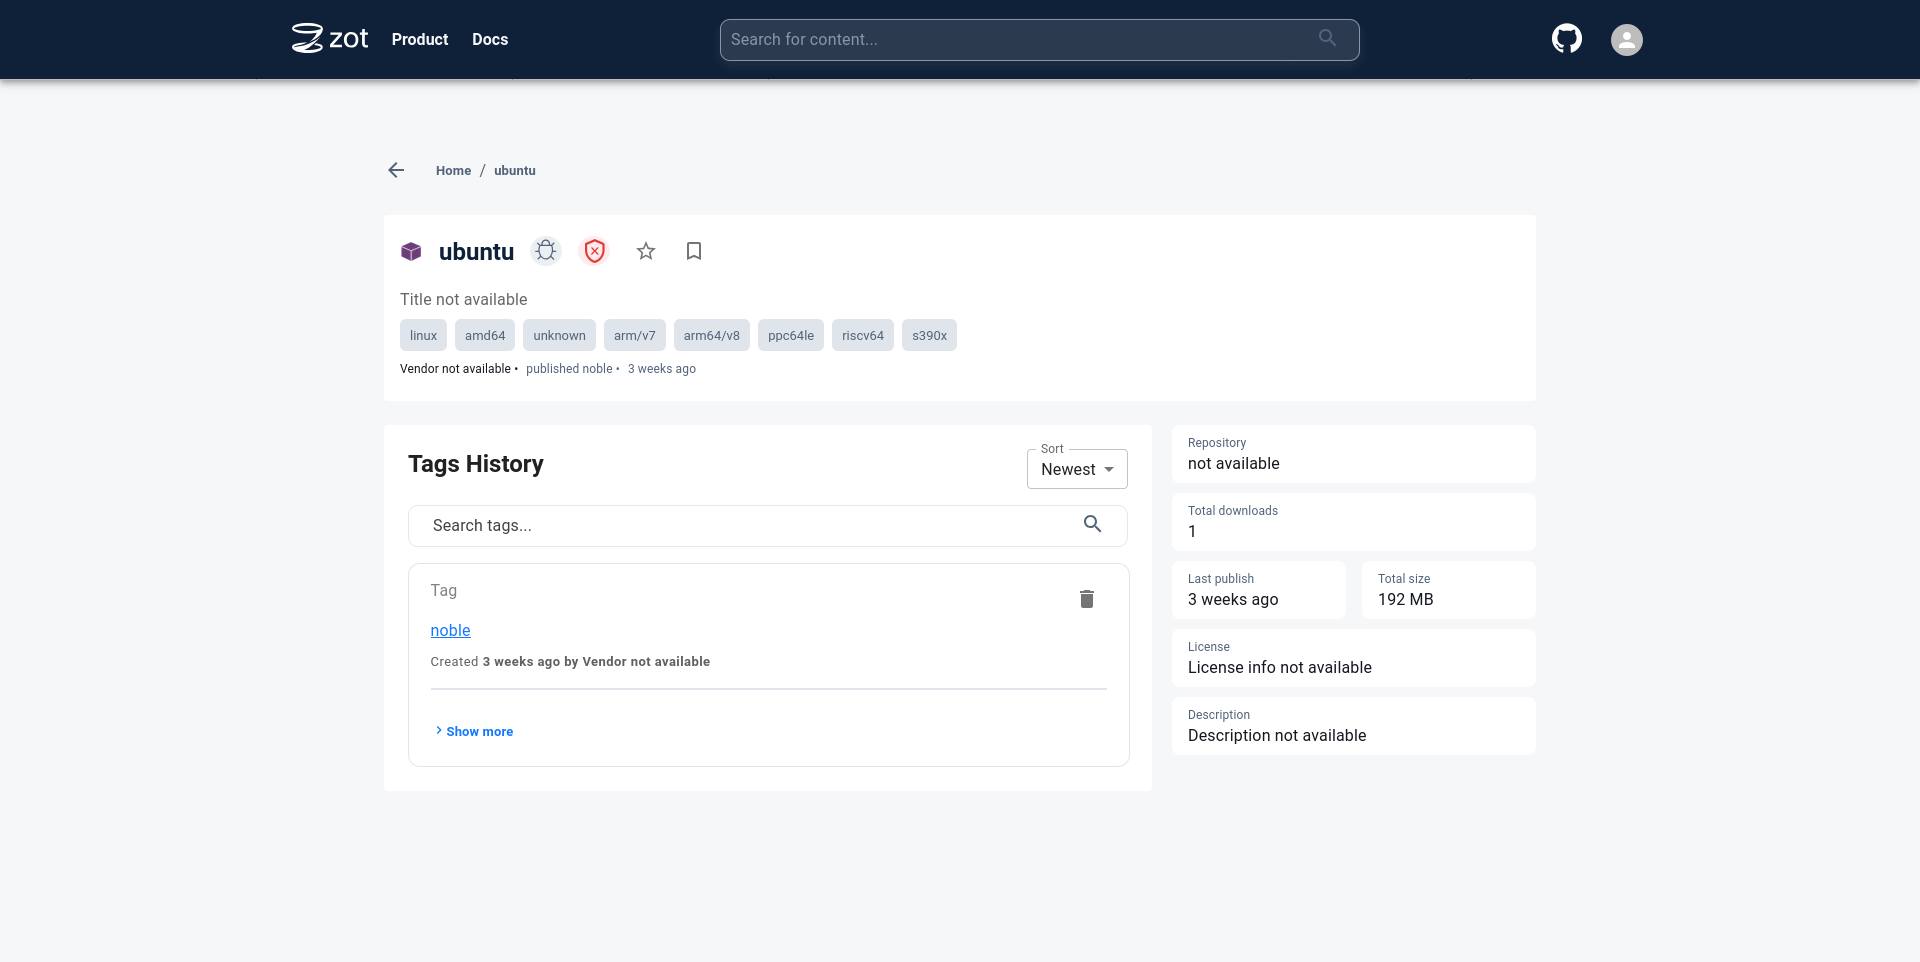This screenshot has width=1920, height=962.
Task: Open the user account avatar
Action: tap(1626, 40)
